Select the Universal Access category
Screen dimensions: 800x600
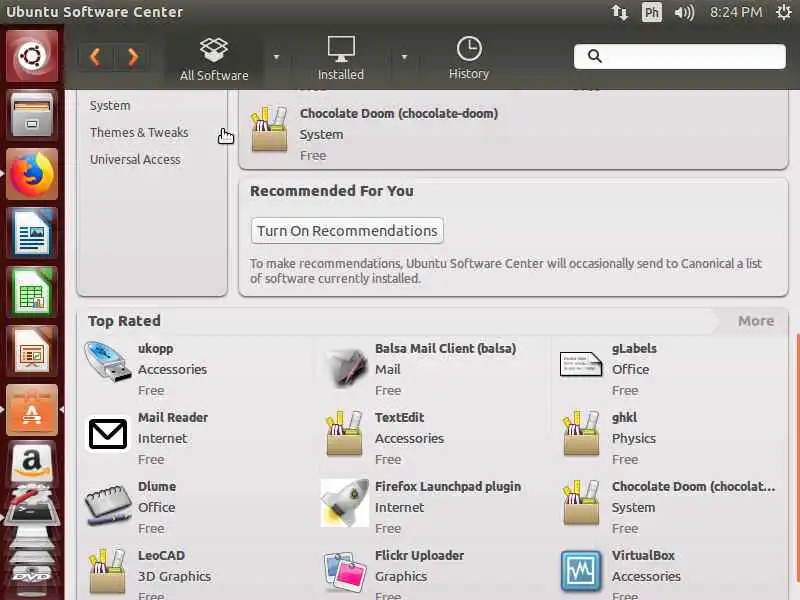135,160
